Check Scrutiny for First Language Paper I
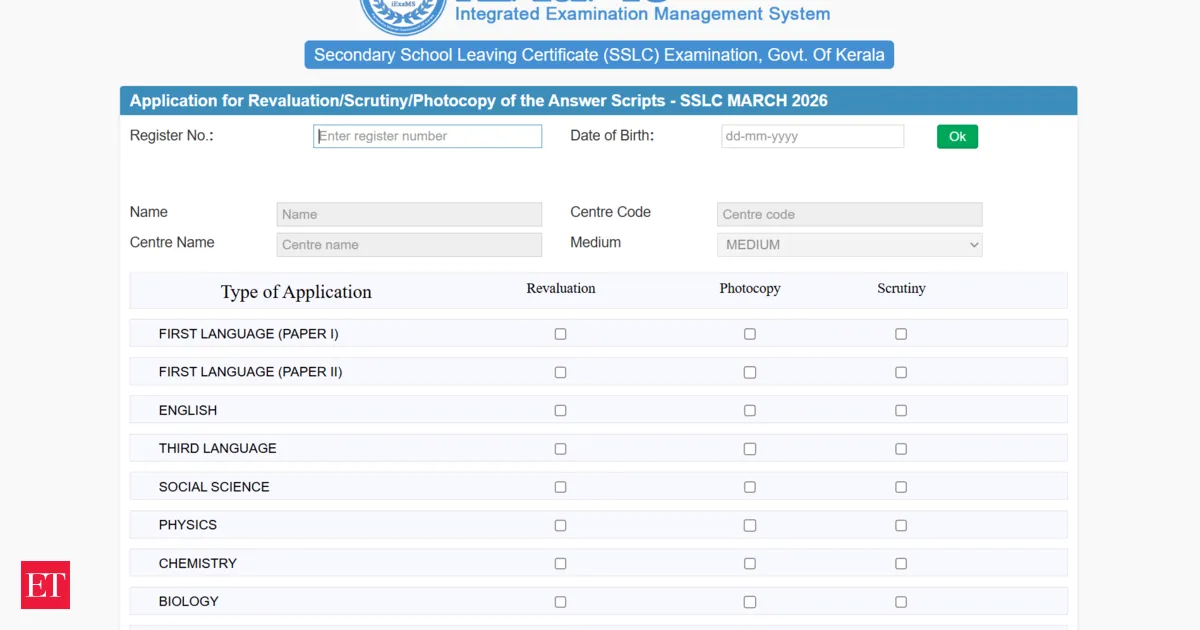 coord(901,334)
